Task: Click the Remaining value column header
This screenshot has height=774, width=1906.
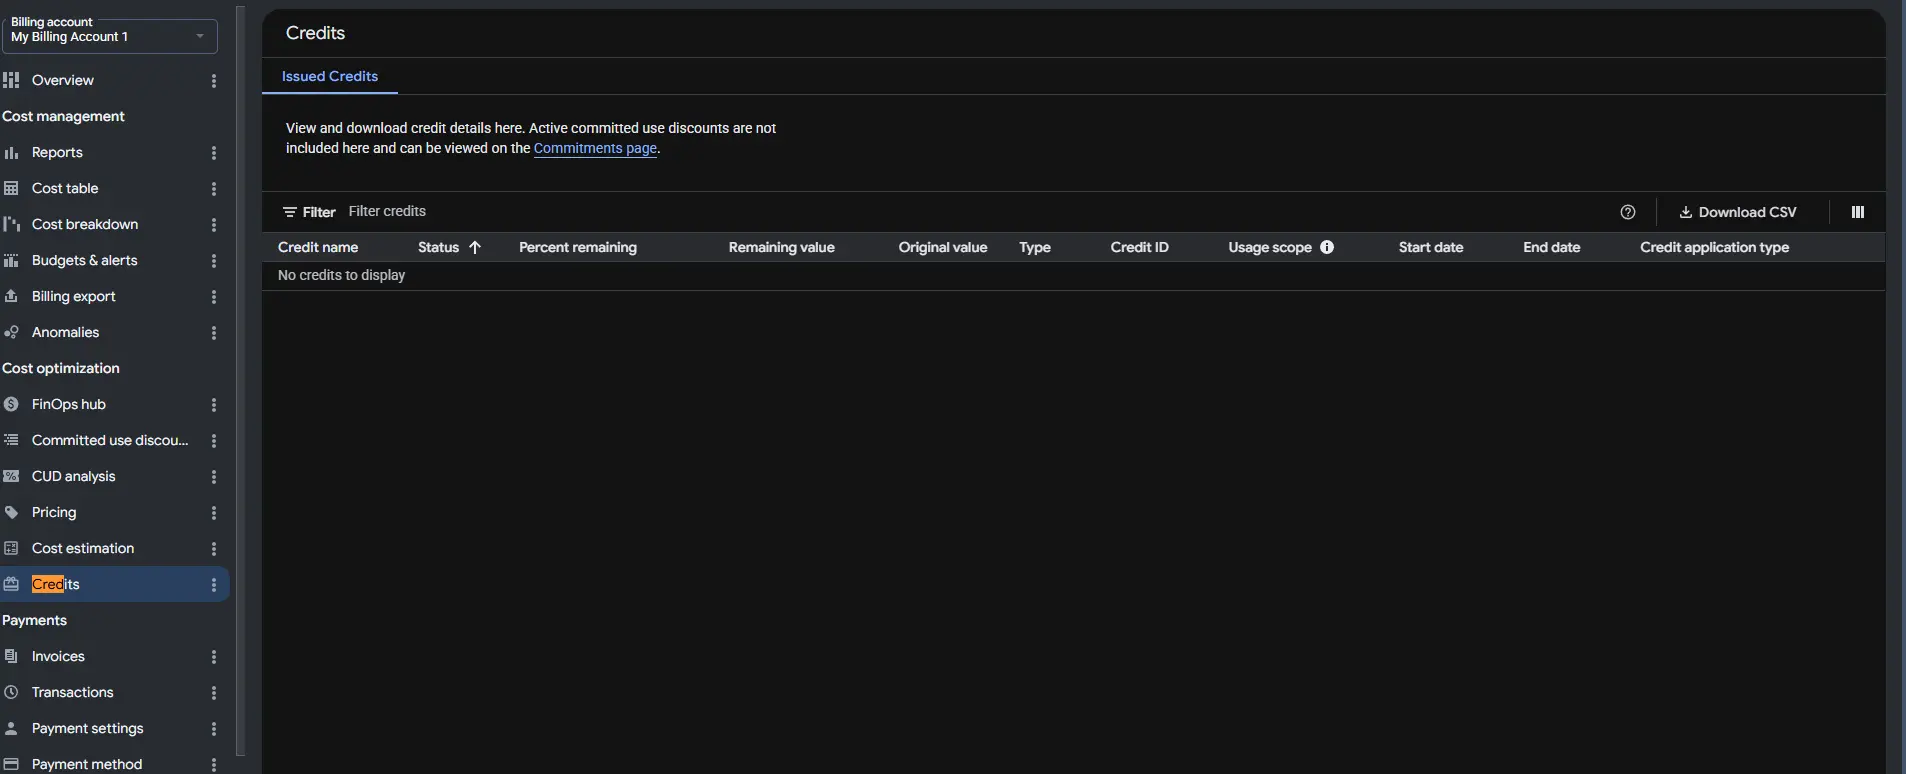Action: tap(782, 247)
